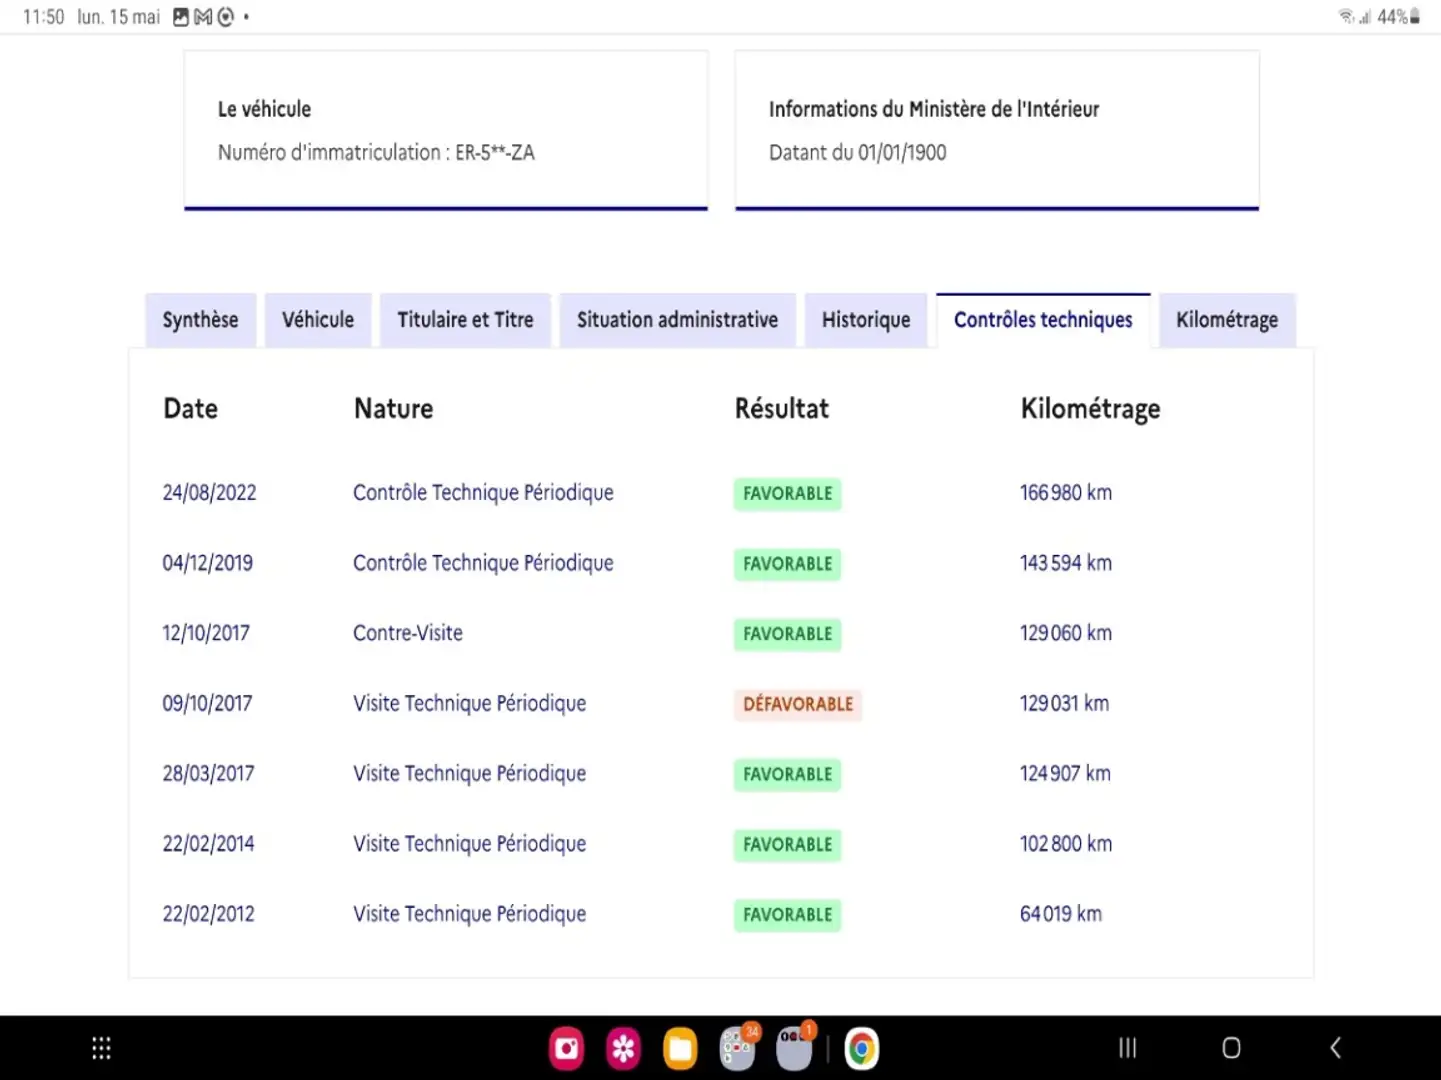Tap the recent apps navigation button
1441x1080 pixels.
(x=1127, y=1048)
